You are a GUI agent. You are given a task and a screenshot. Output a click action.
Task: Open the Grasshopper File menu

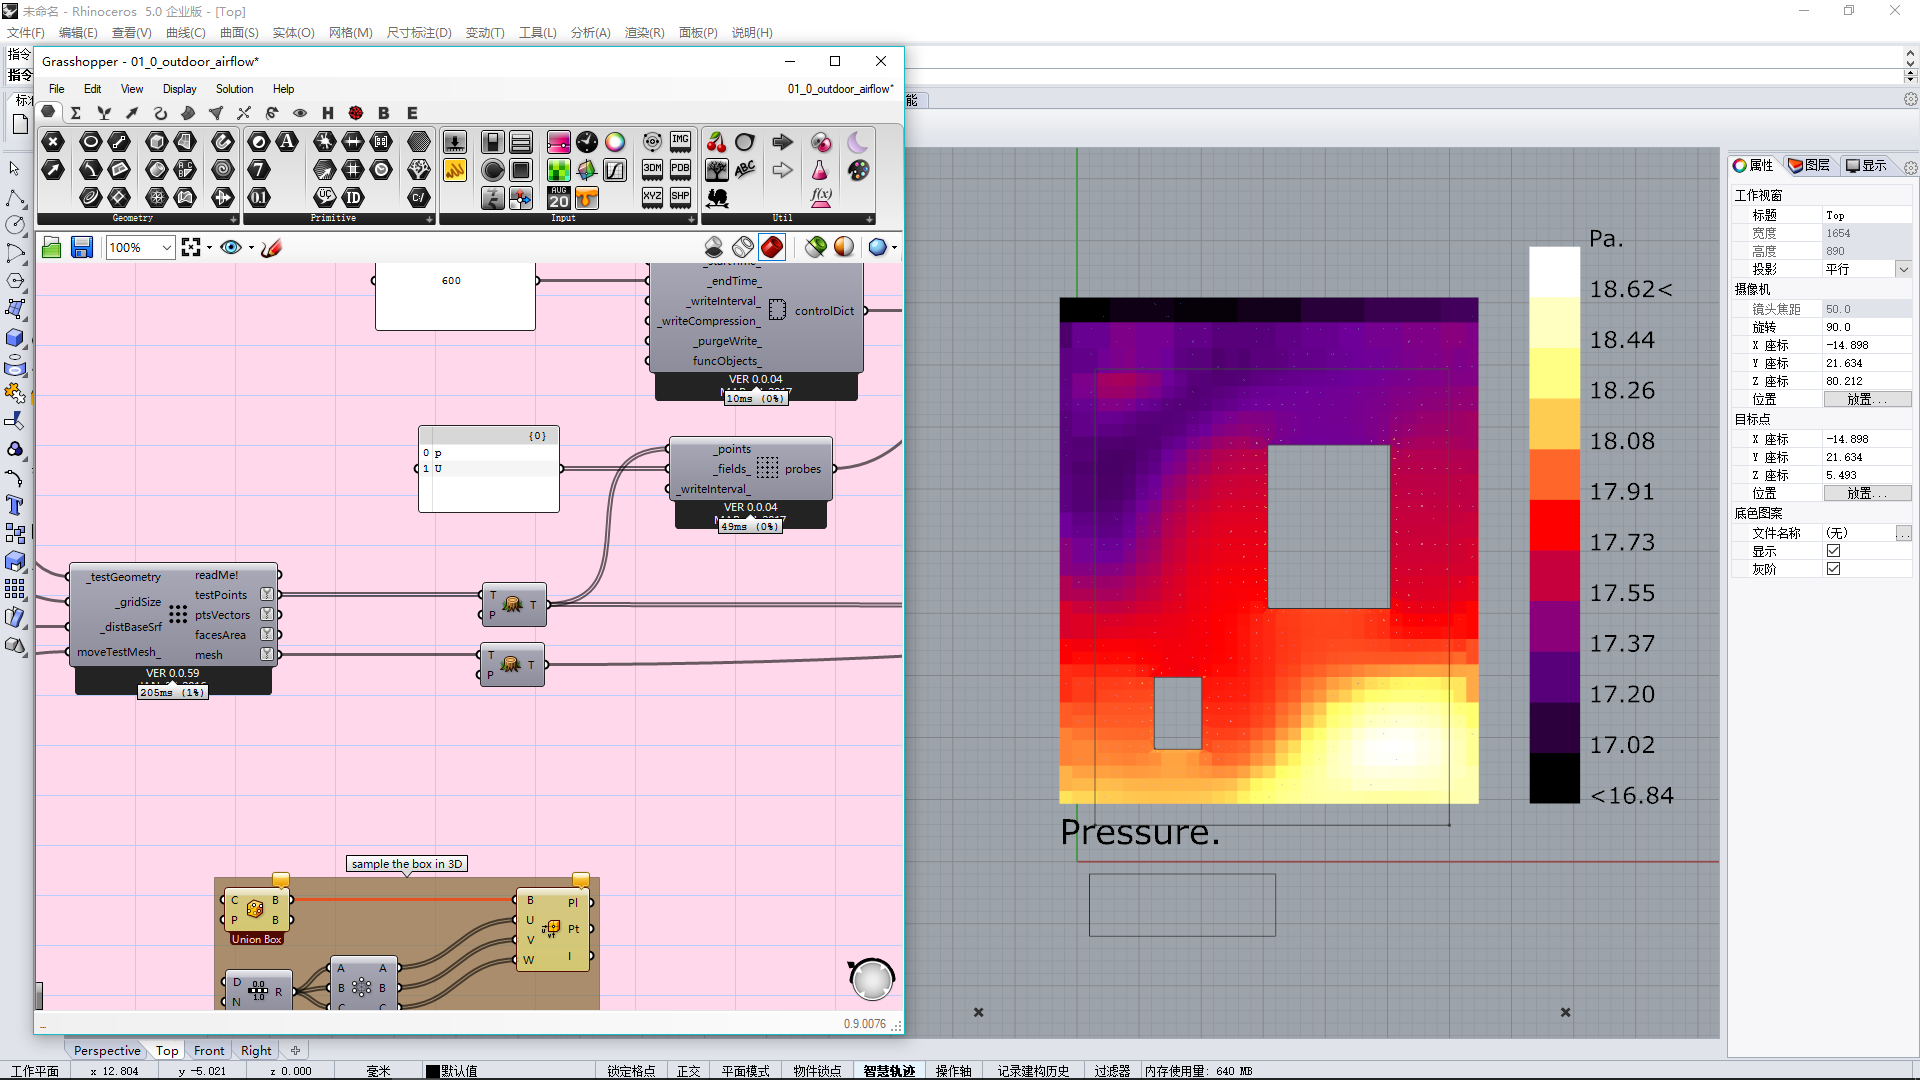tap(57, 89)
